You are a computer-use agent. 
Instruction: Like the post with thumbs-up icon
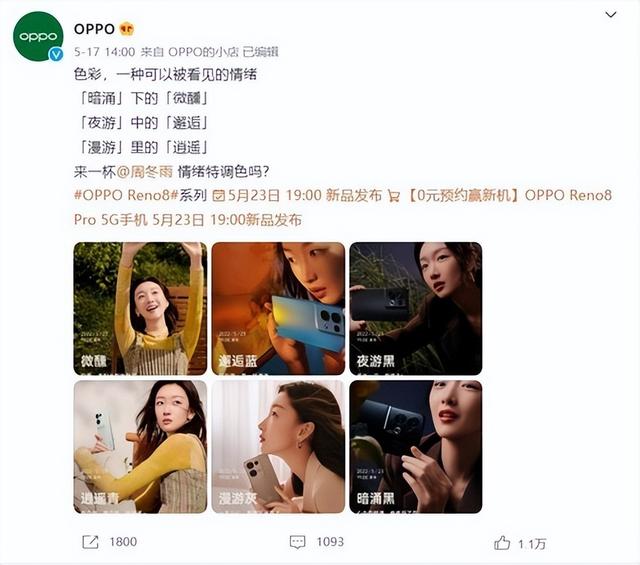[502, 543]
